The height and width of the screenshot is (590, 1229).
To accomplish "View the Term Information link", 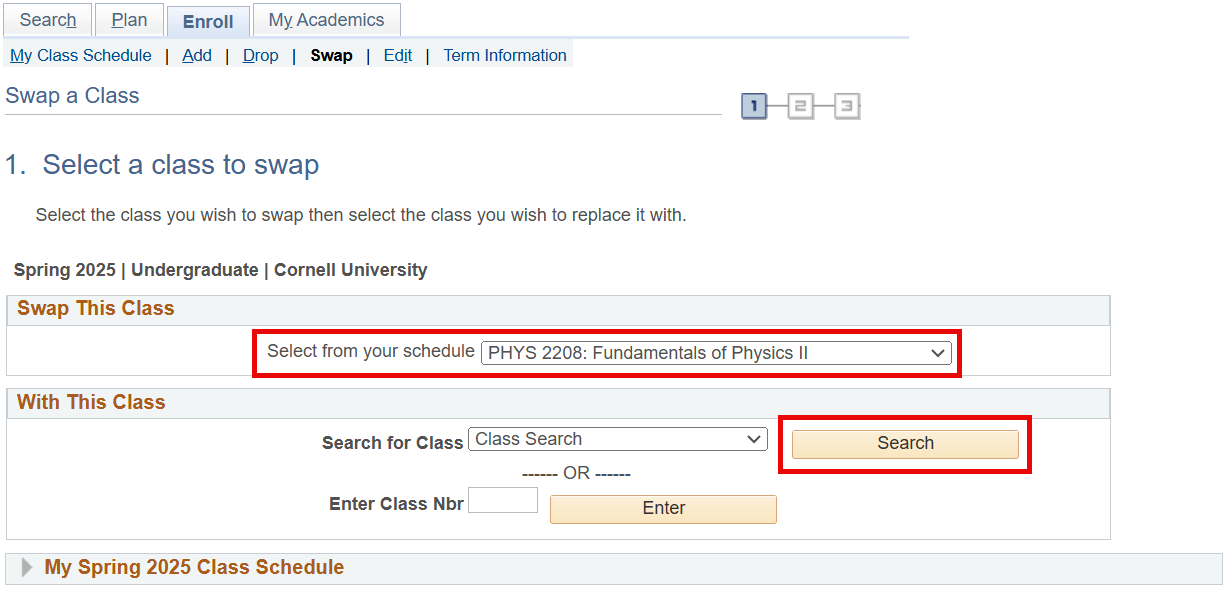I will tap(505, 56).
